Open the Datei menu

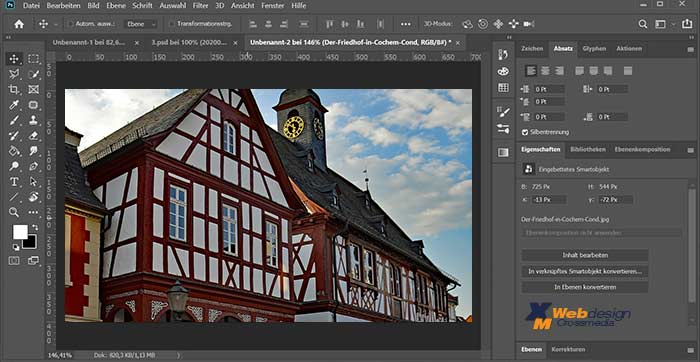(x=31, y=6)
